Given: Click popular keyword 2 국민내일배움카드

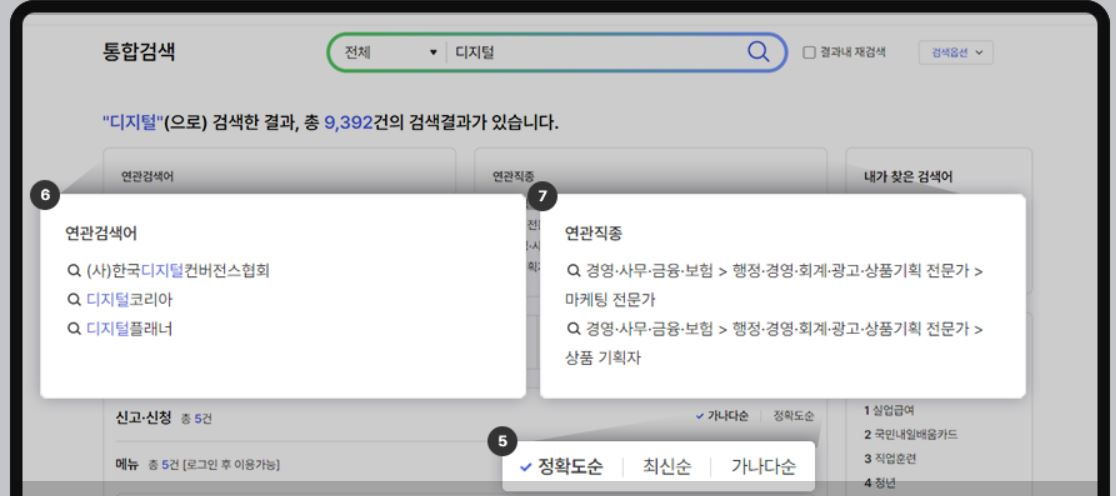Looking at the screenshot, I should 911,435.
